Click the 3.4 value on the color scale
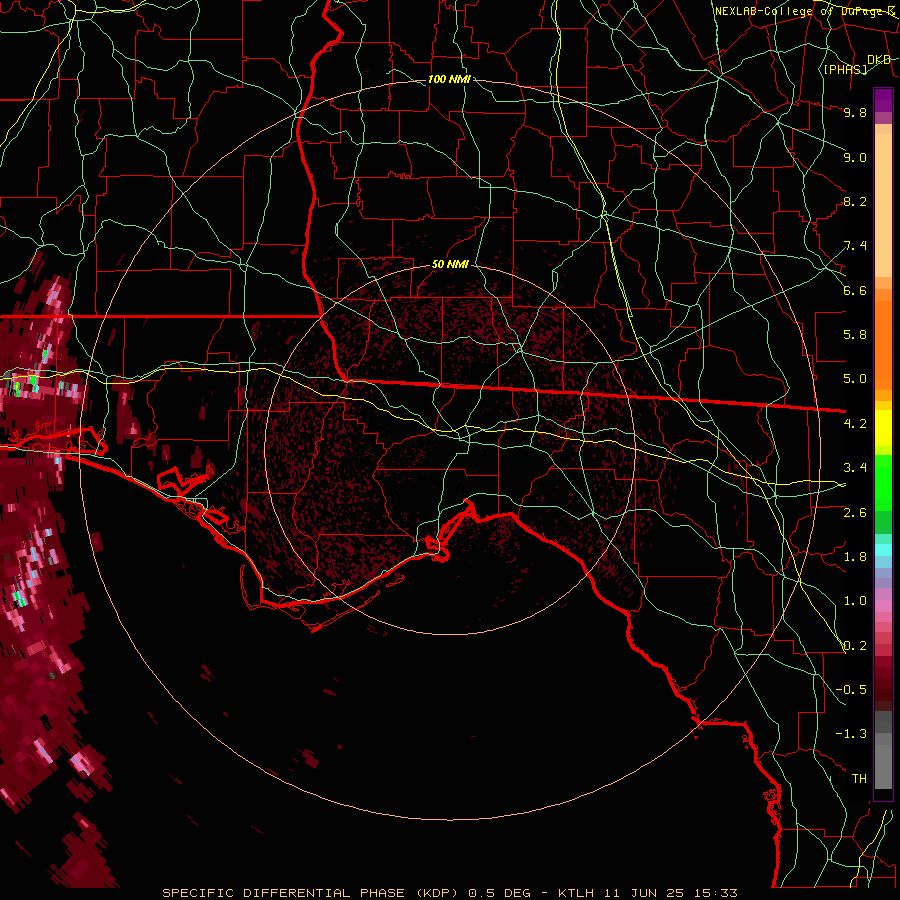This screenshot has height=900, width=900. (855, 468)
